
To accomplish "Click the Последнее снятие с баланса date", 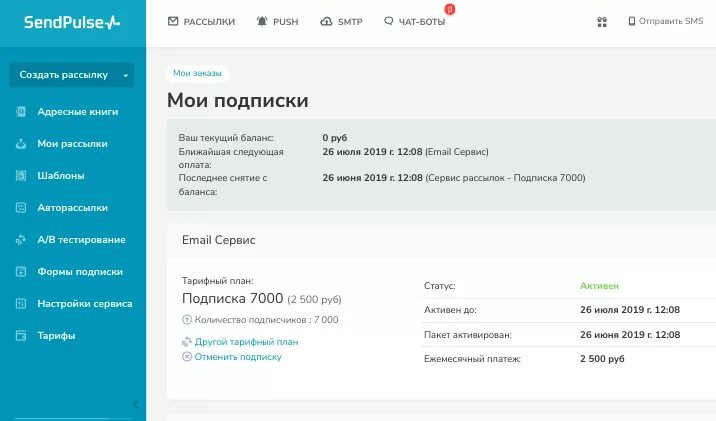I will pos(372,178).
